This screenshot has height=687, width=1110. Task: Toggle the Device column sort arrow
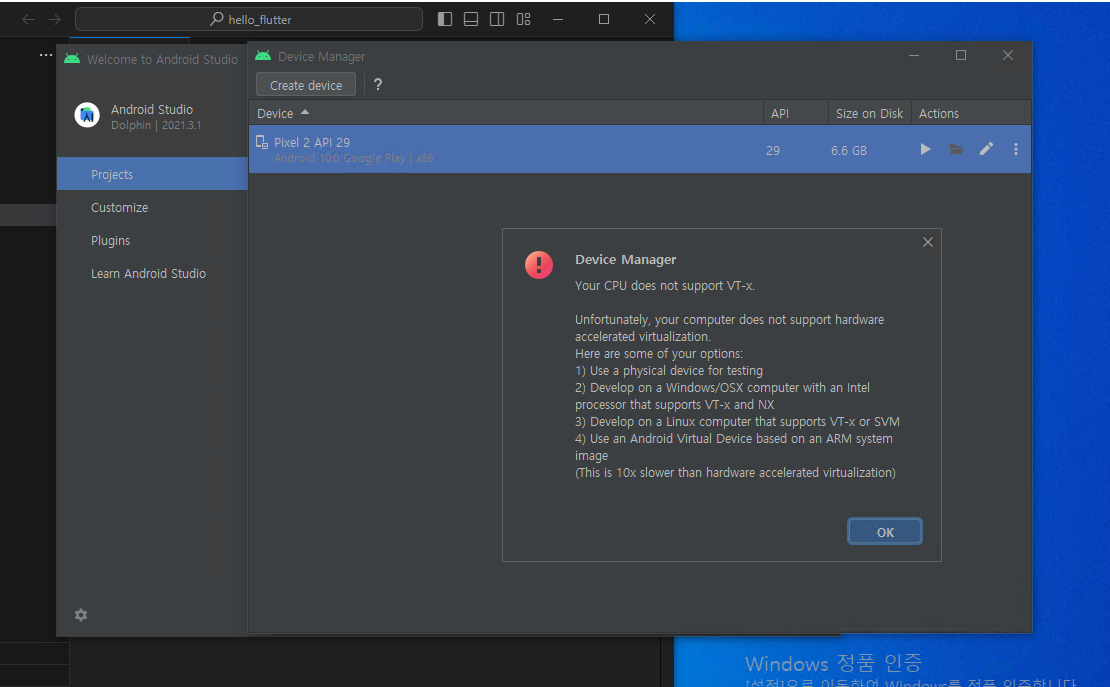pyautogui.click(x=305, y=113)
